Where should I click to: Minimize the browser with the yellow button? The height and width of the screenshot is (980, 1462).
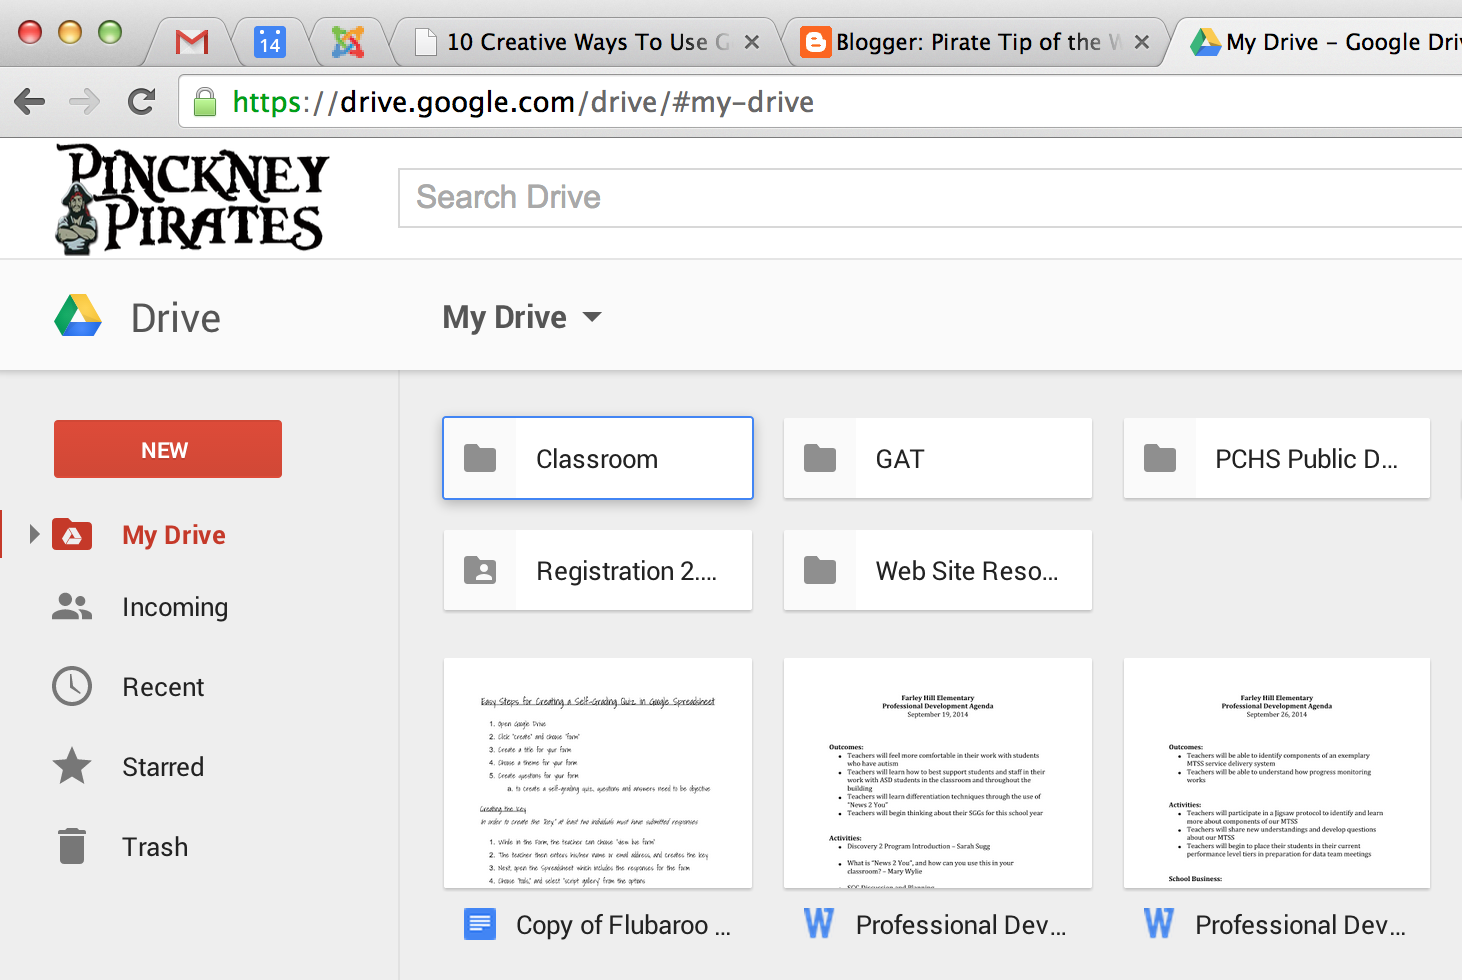tap(70, 32)
